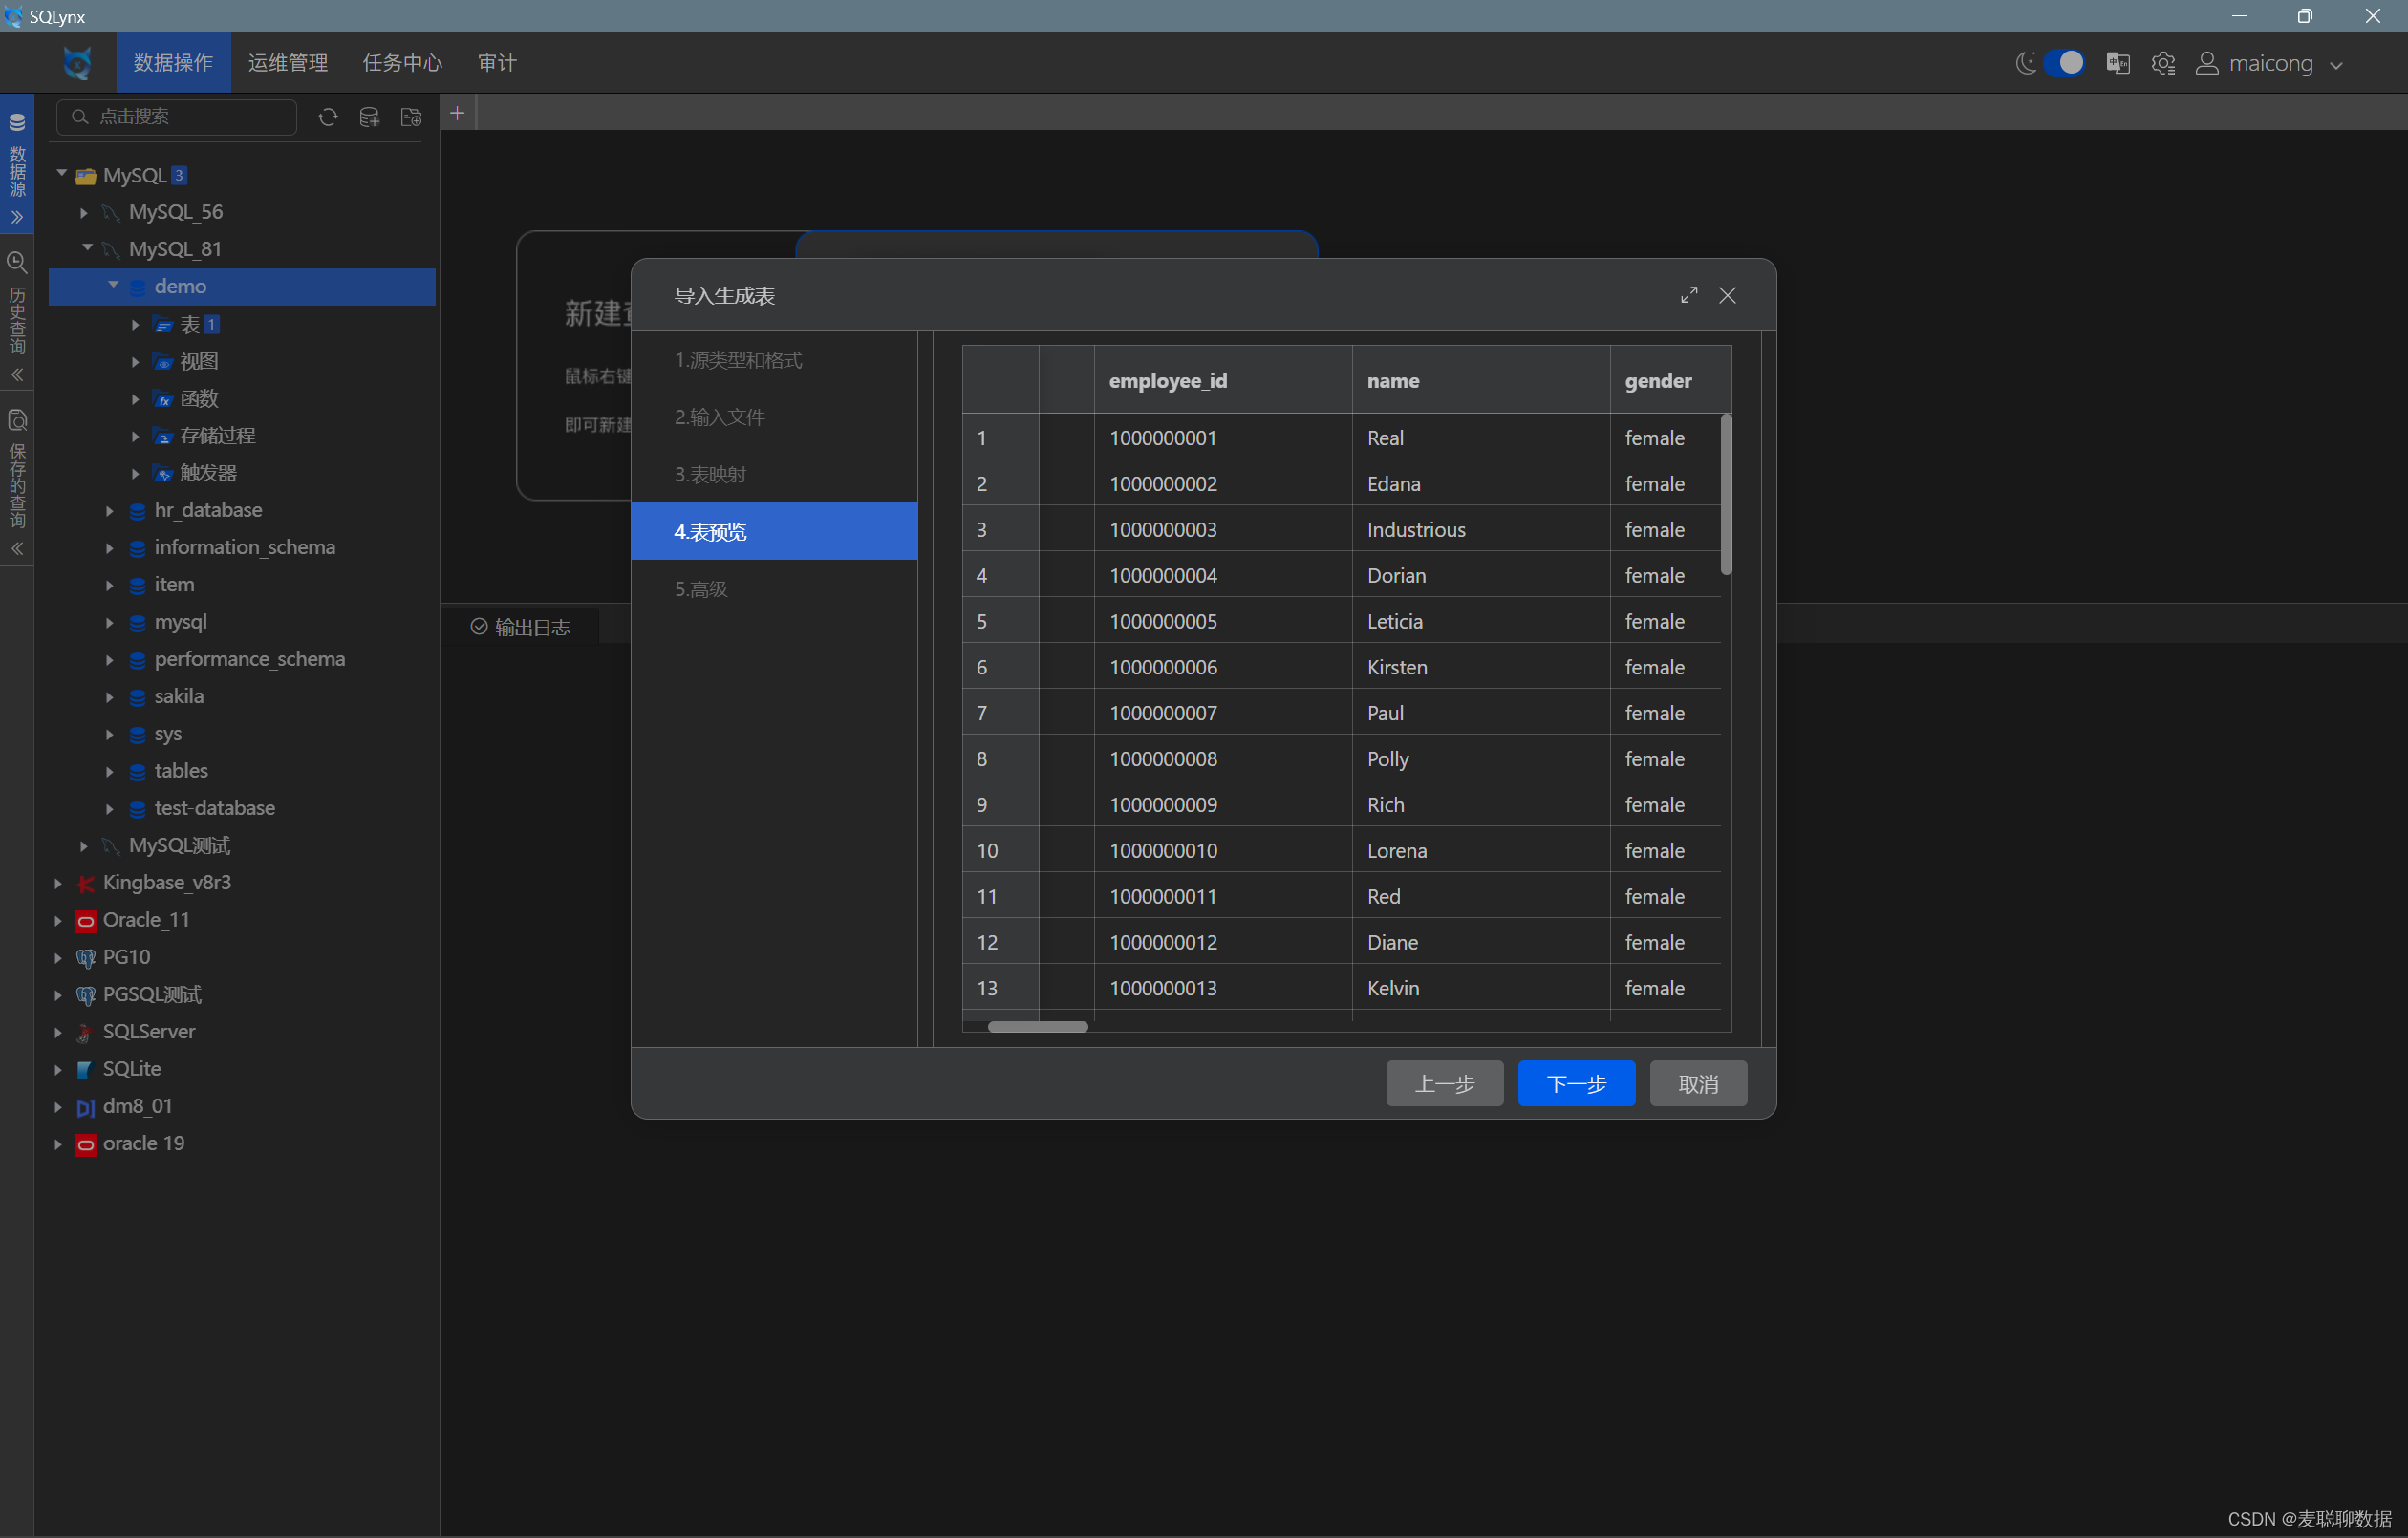Expand the sakila database node
Viewport: 2408px width, 1538px height.
click(x=110, y=697)
